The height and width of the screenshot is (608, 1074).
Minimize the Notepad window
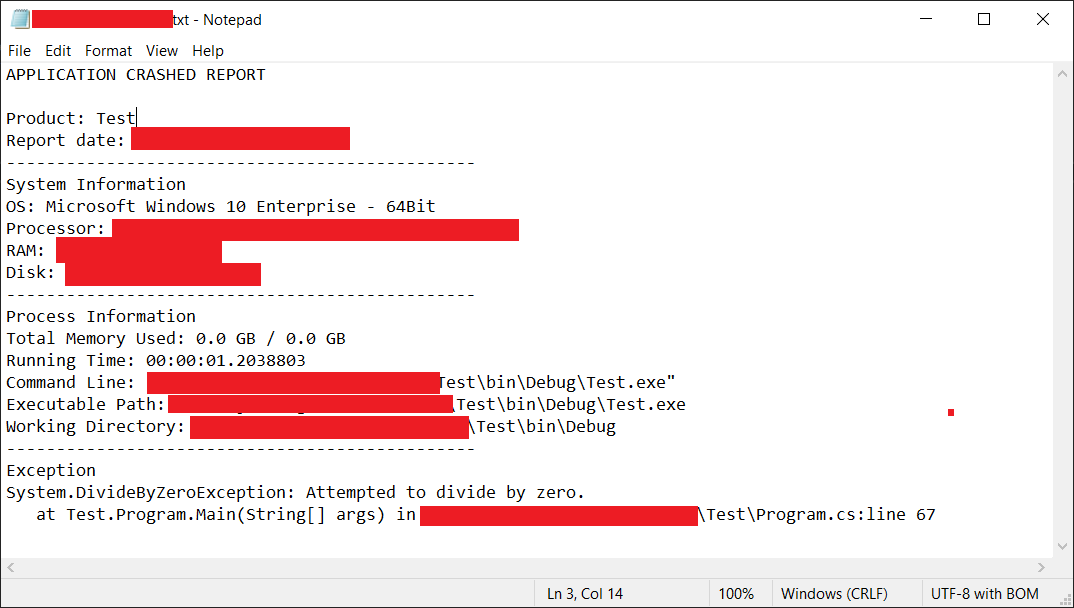[925, 19]
